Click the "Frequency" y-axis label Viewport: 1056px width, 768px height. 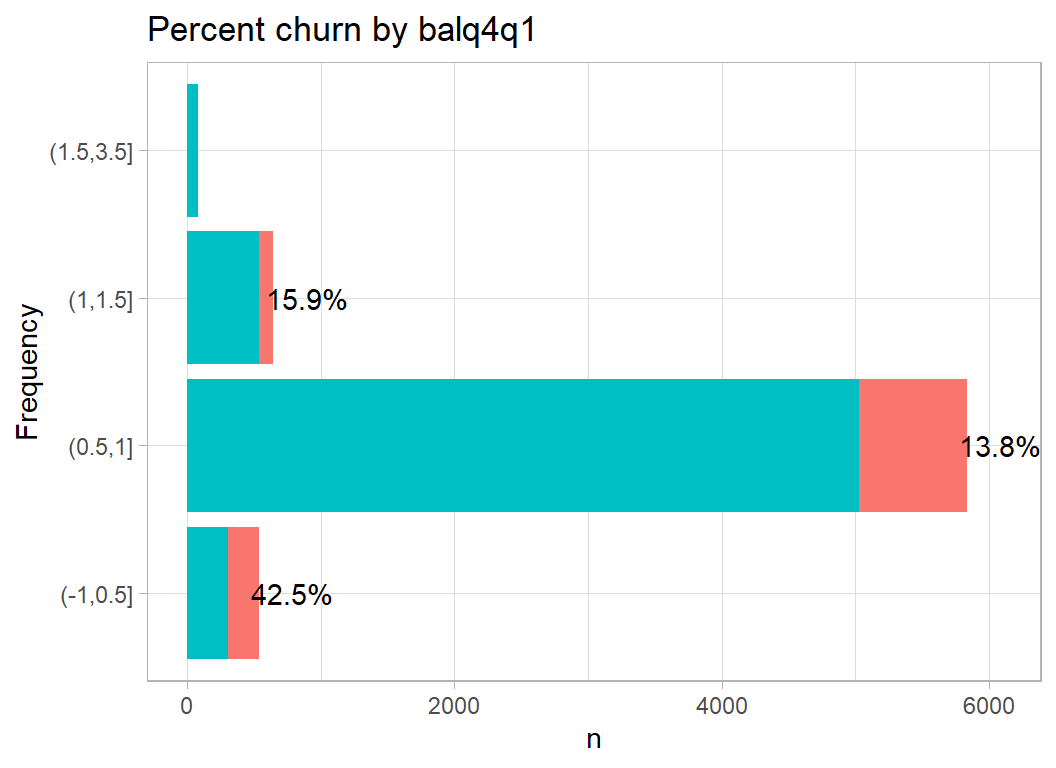29,372
